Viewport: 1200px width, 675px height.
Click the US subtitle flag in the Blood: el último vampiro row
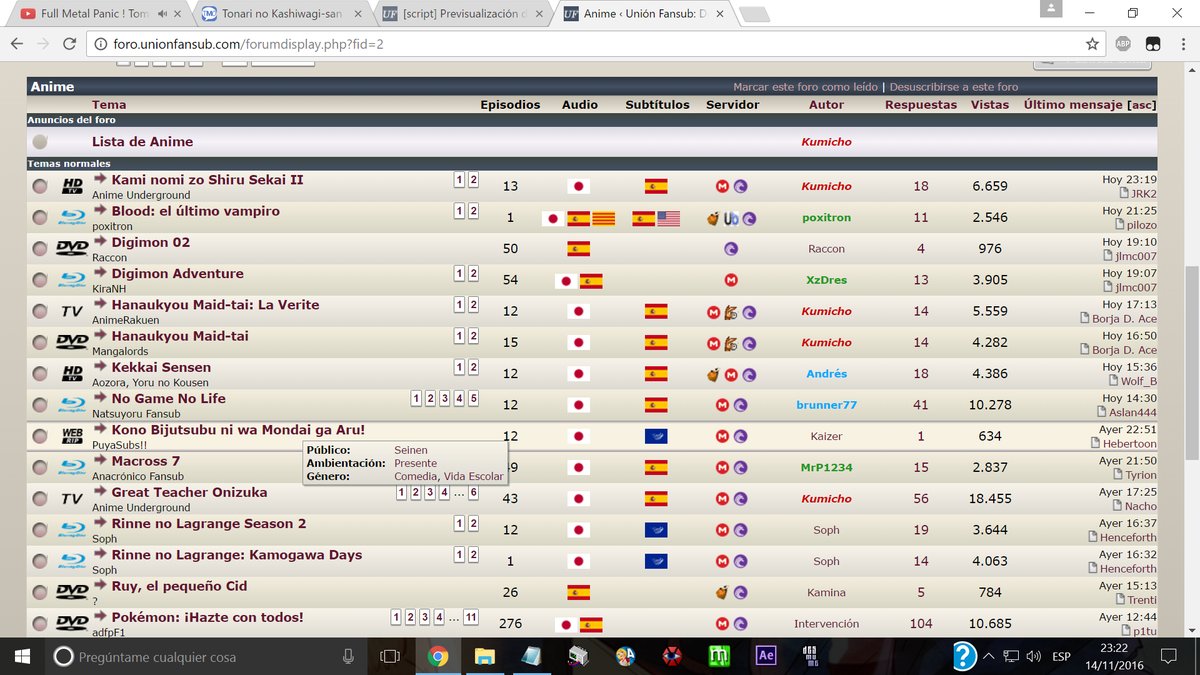click(669, 218)
